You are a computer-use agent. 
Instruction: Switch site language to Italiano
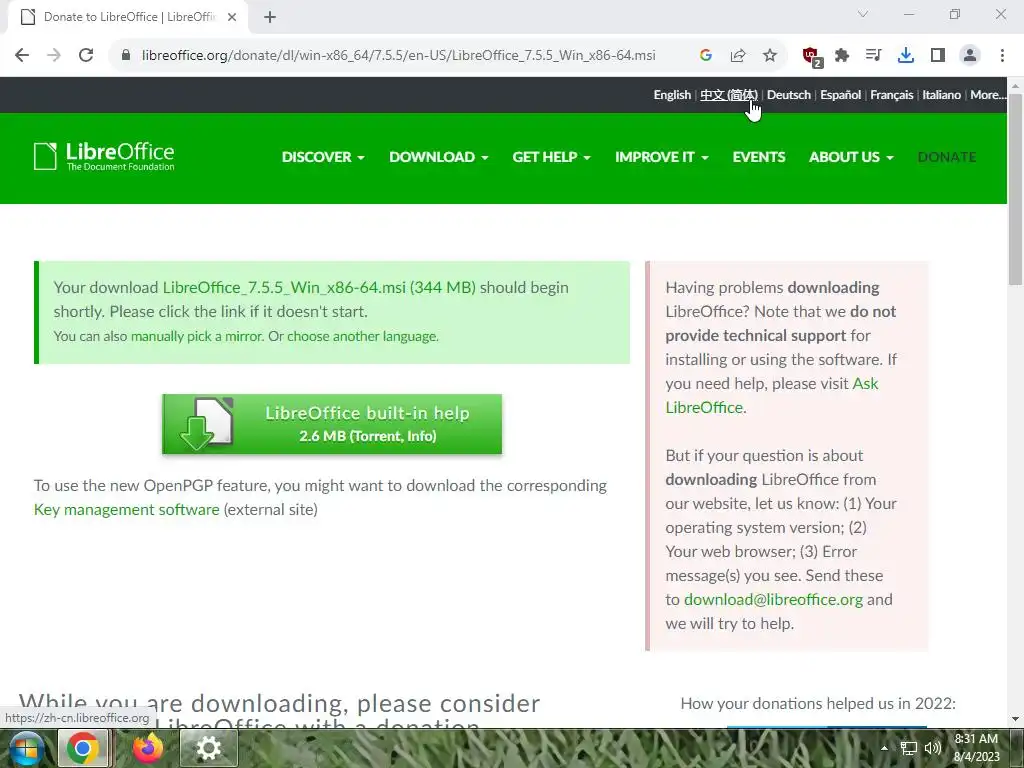coord(942,95)
